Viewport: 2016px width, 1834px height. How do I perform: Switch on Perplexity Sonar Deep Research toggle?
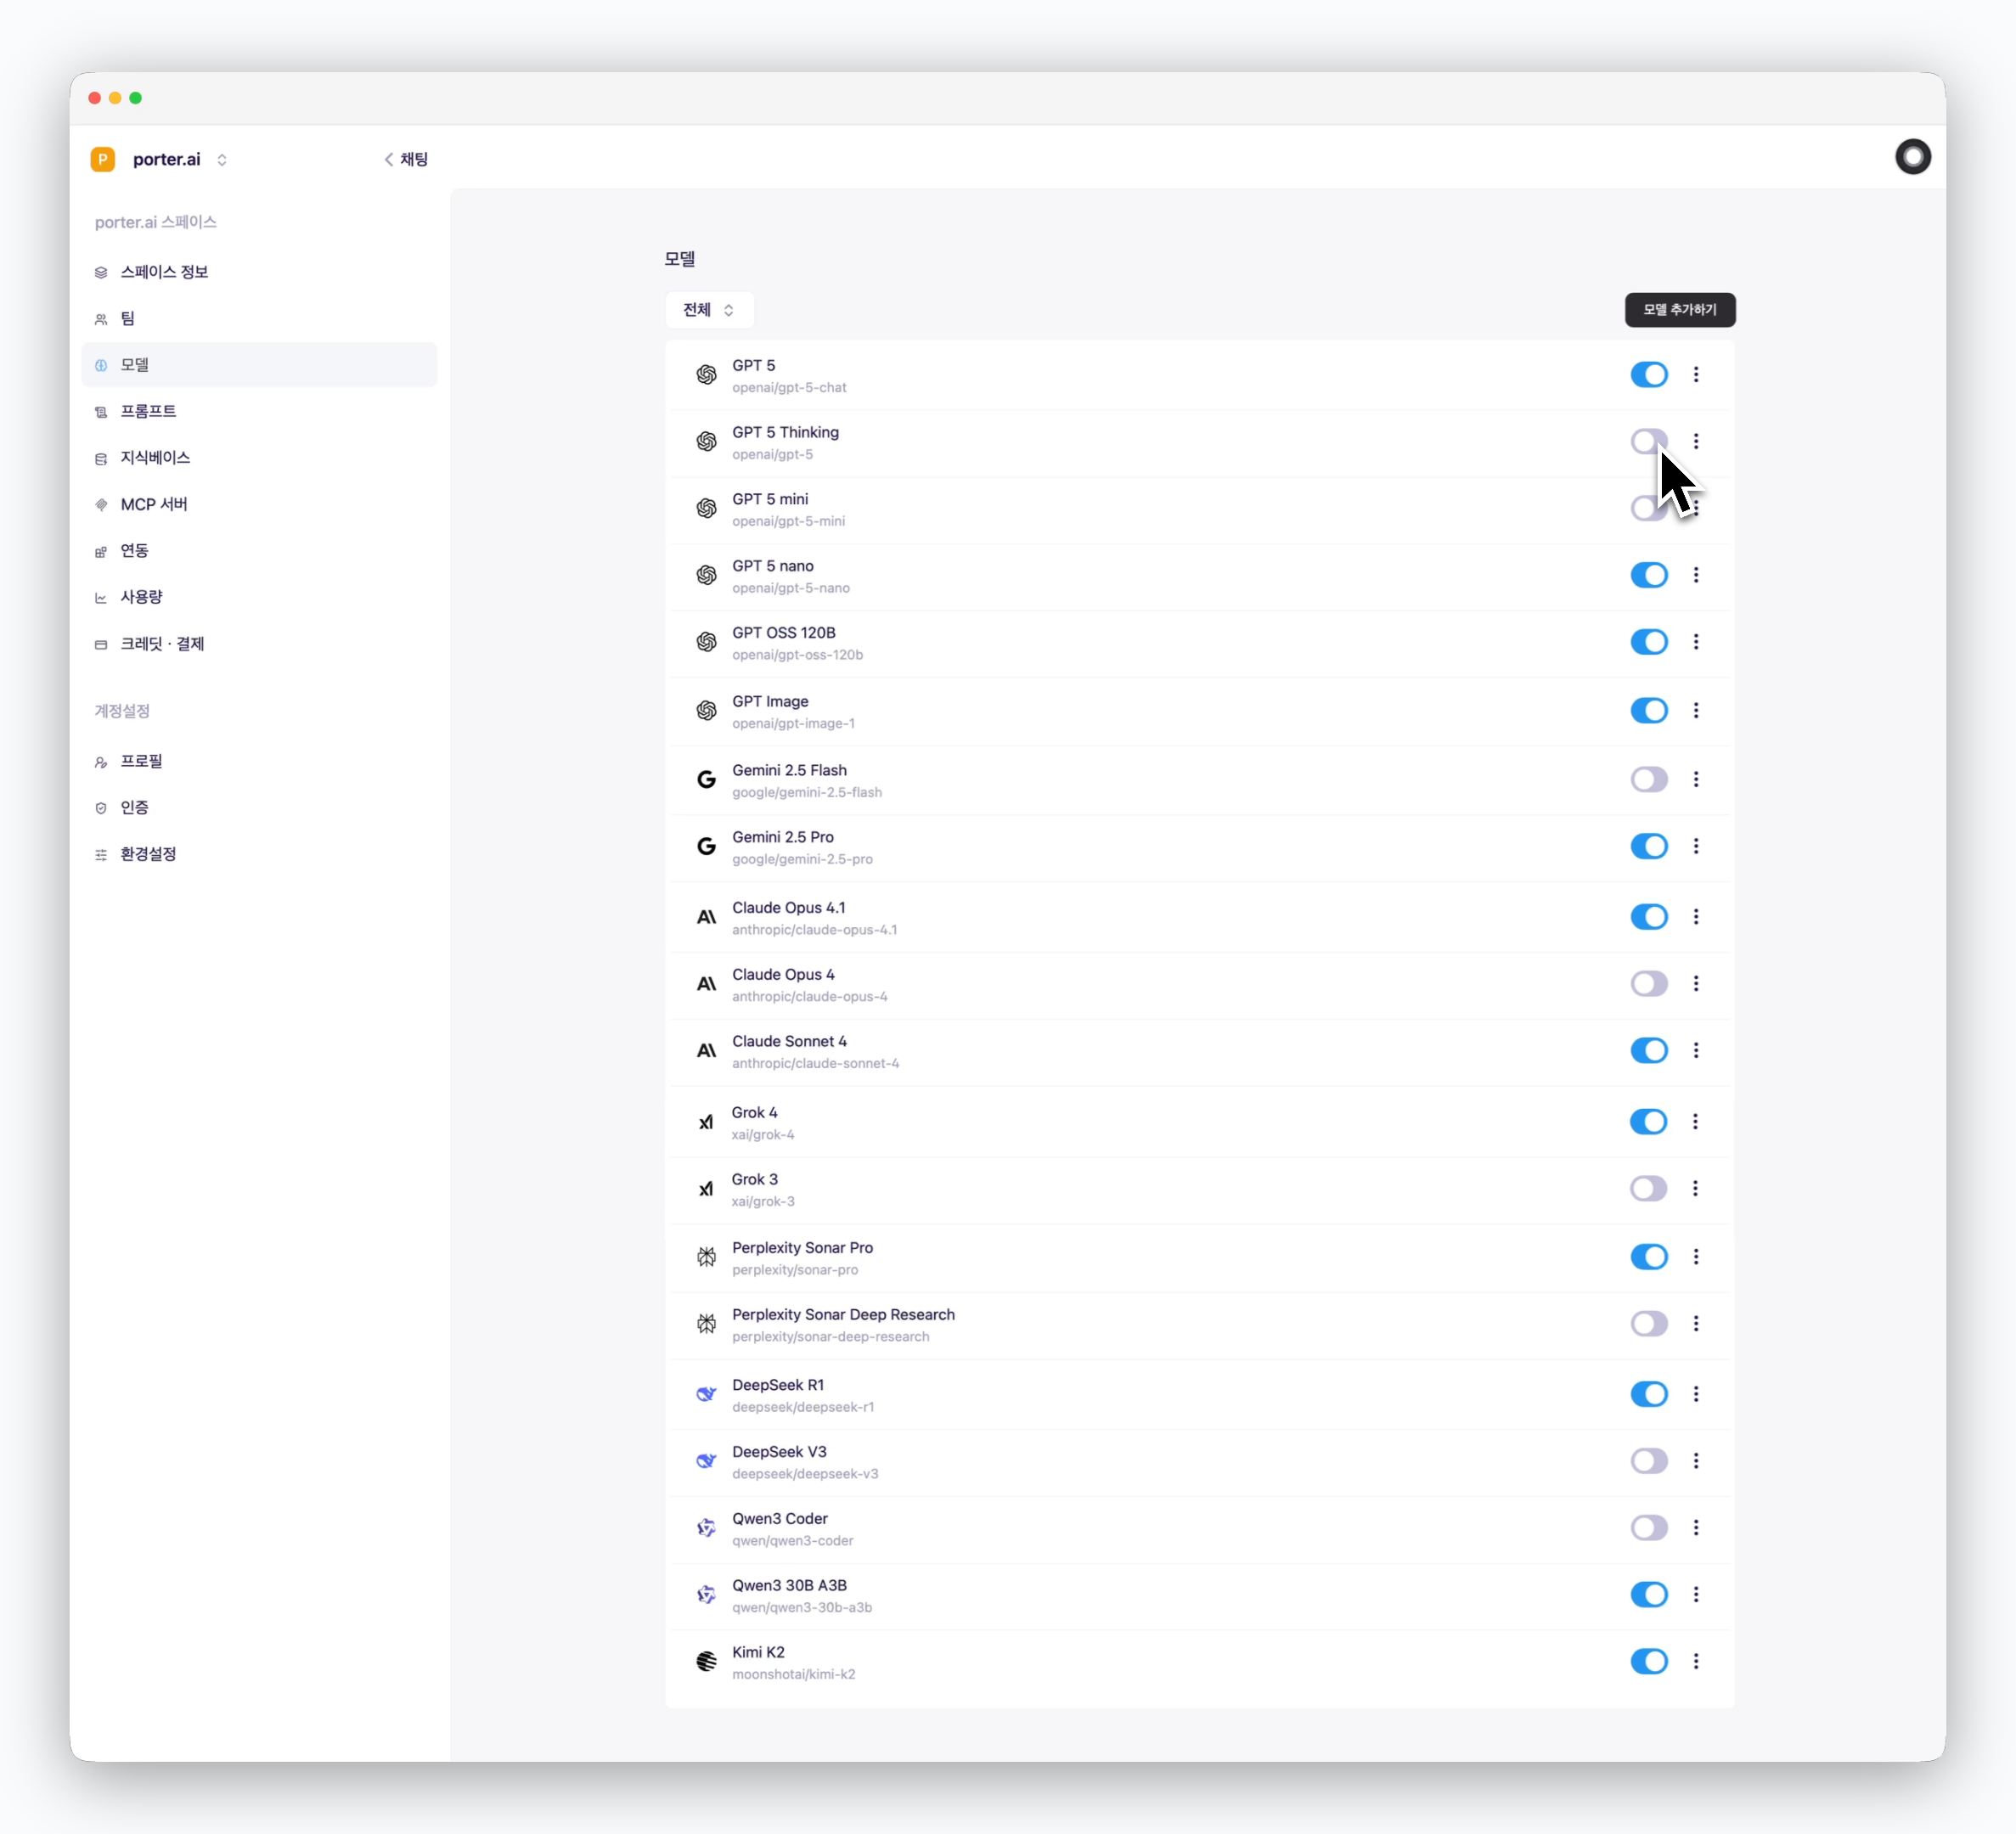click(x=1649, y=1324)
